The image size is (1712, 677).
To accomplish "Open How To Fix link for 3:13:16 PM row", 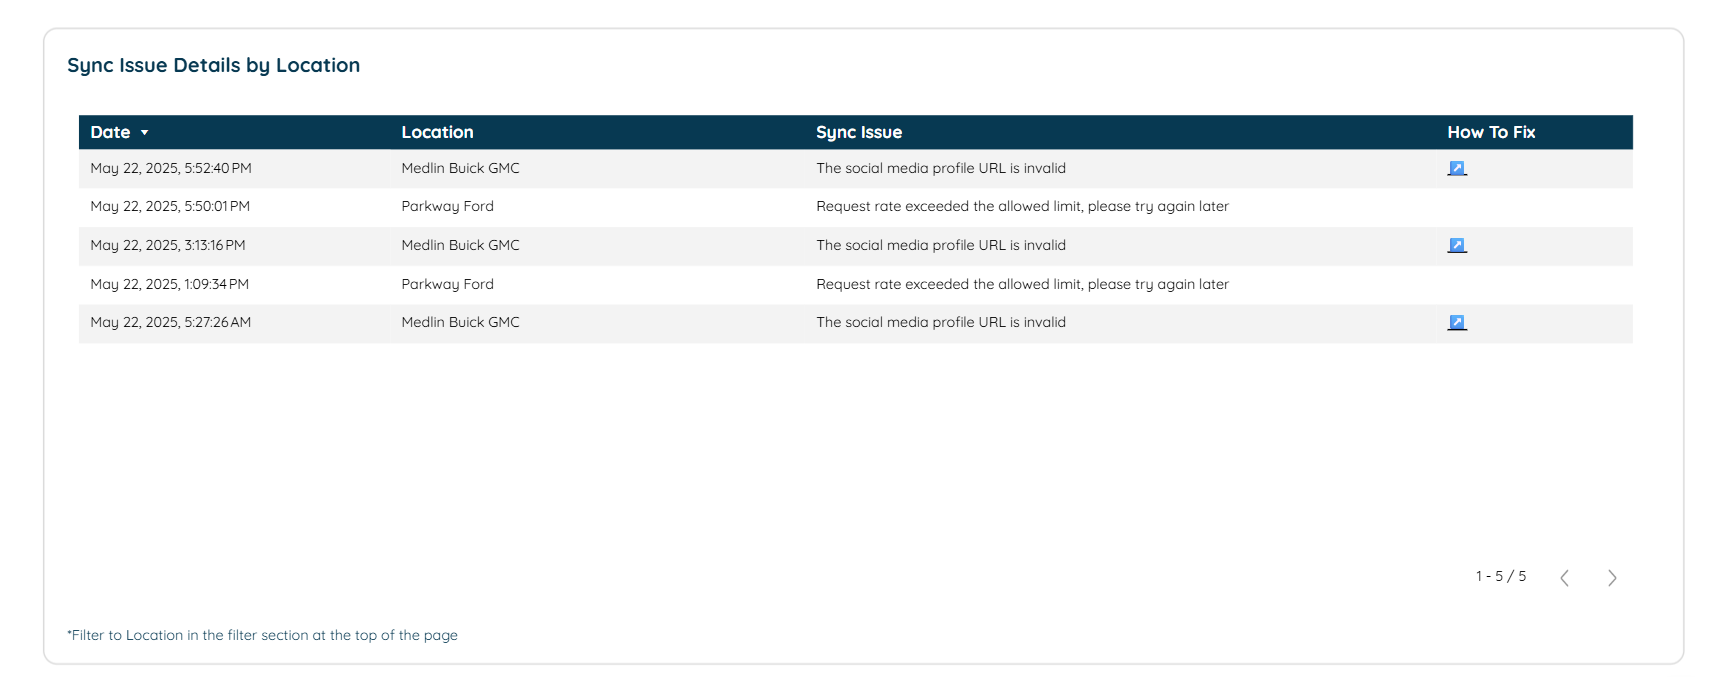I will 1457,245.
